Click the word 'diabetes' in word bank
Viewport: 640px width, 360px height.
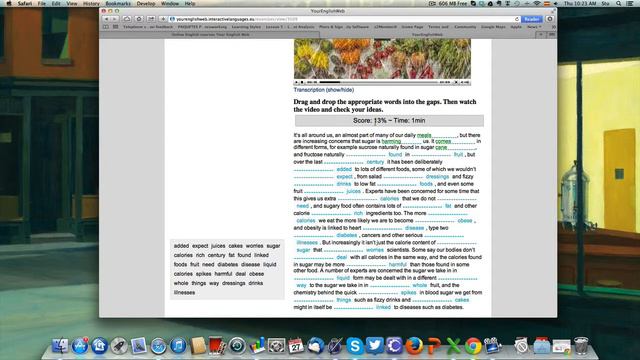click(228, 264)
